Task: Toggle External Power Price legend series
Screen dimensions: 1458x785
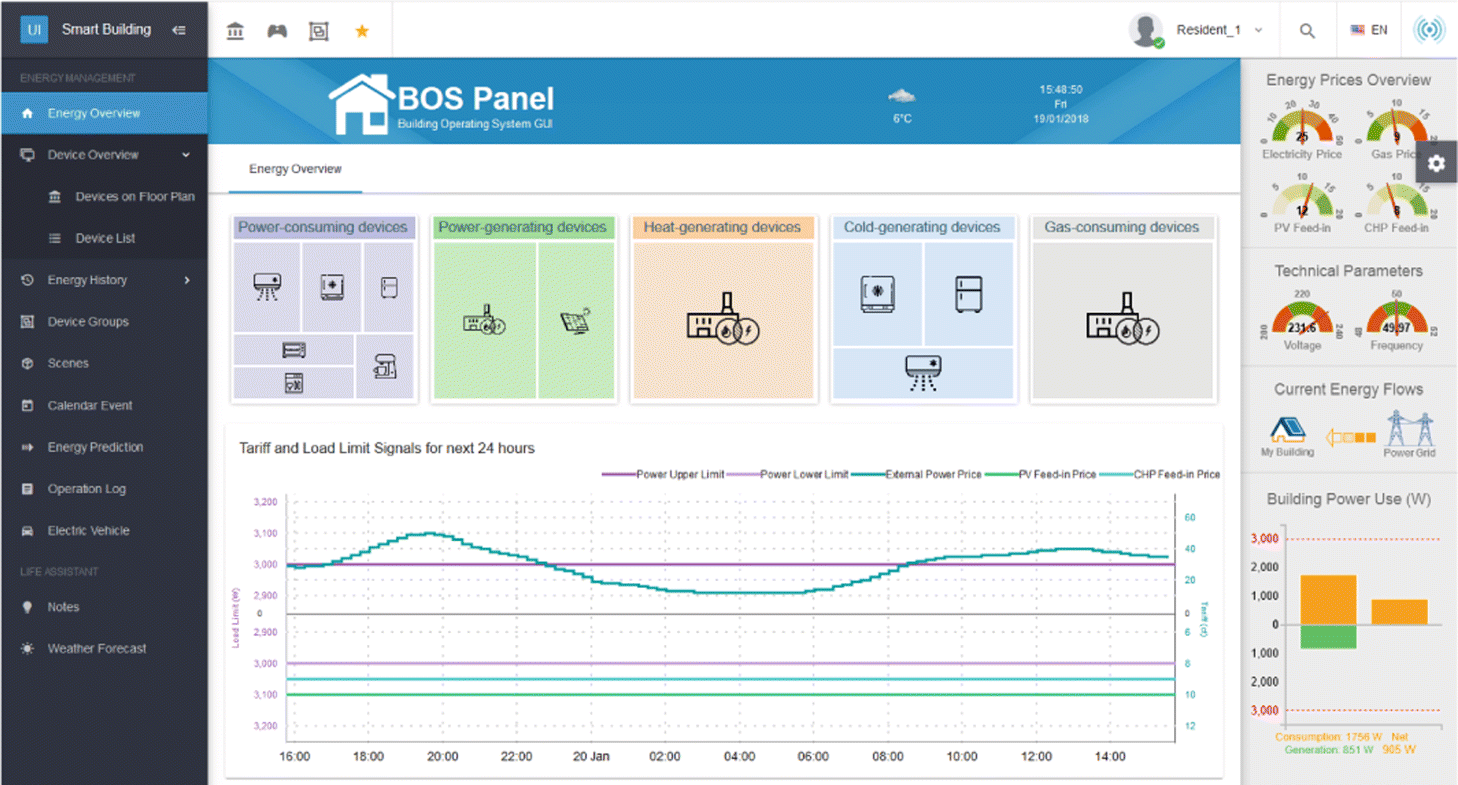Action: [916, 474]
